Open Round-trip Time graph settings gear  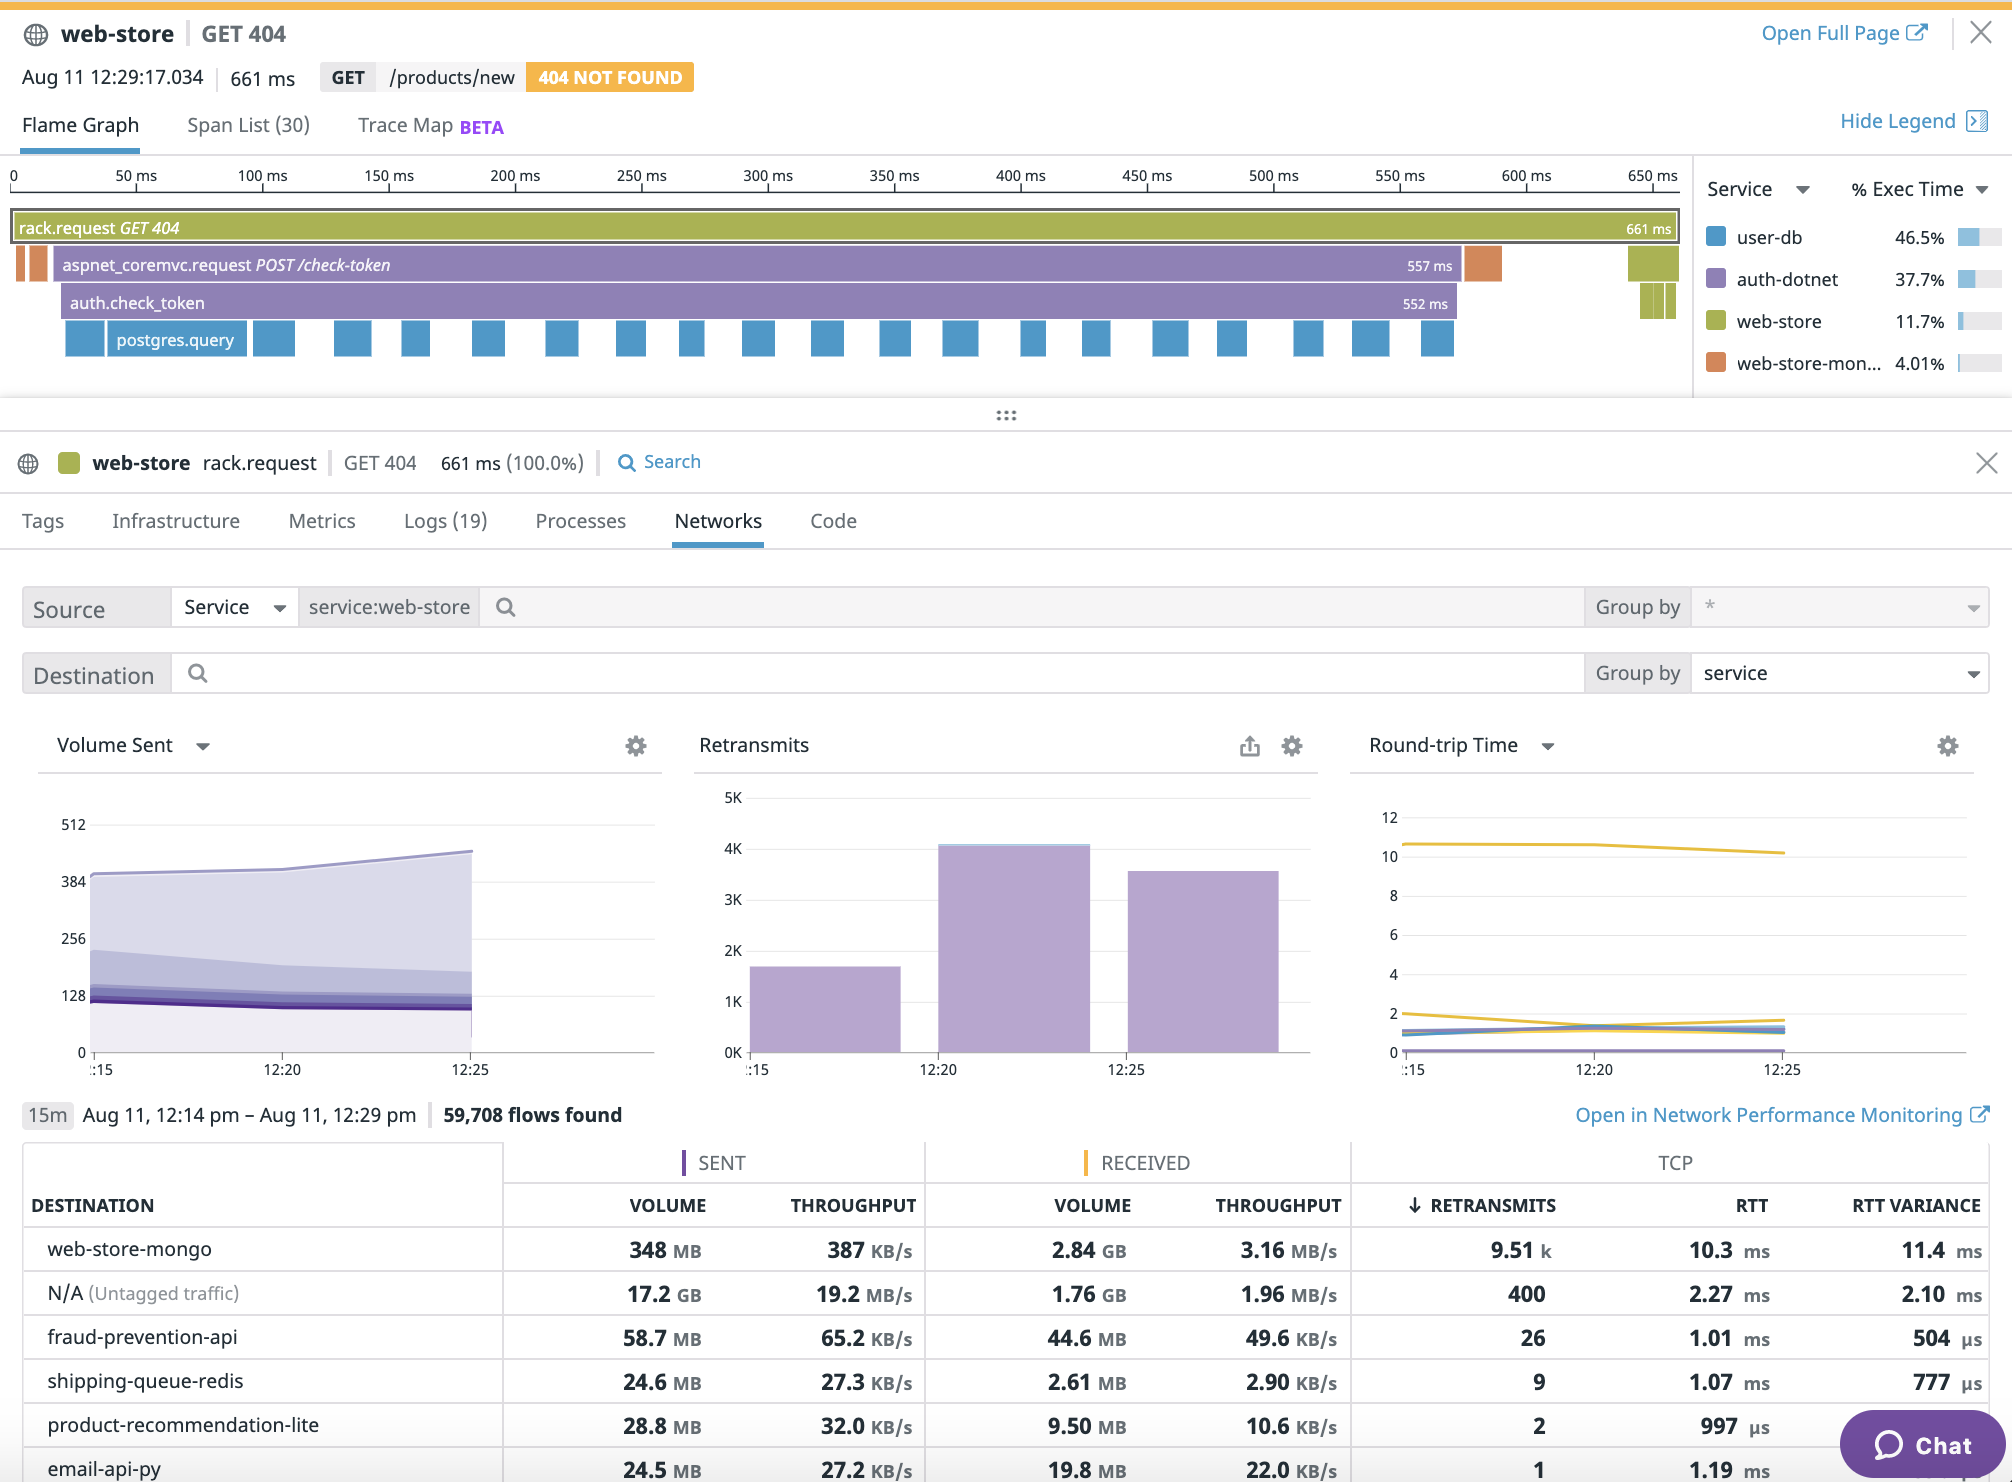tap(1947, 746)
